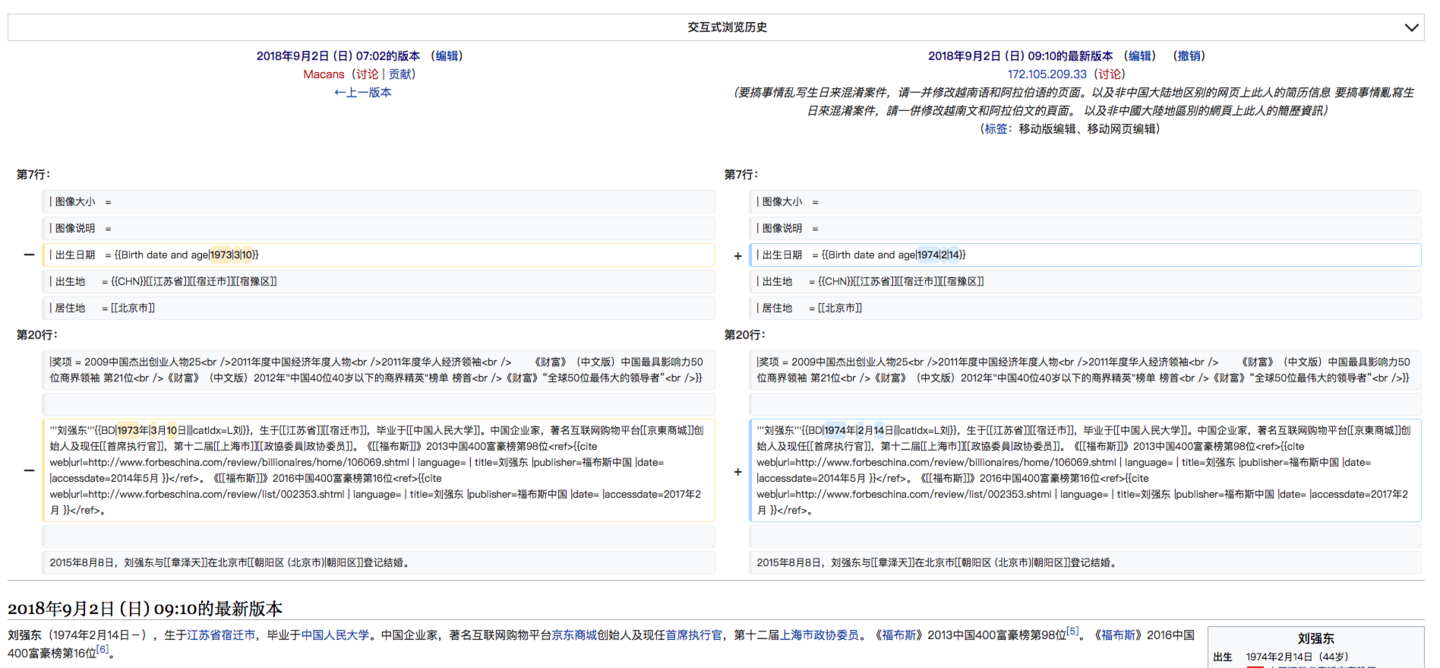Image resolution: width=1440 pixels, height=668 pixels.
Task: Click 刘强东 infobox title
Action: coord(1315,638)
